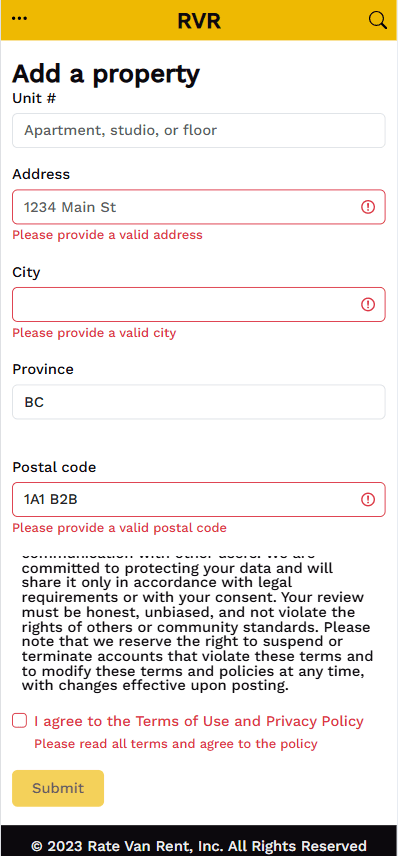This screenshot has height=856, width=398.
Task: Open the Province BC dropdown
Action: tap(199, 402)
